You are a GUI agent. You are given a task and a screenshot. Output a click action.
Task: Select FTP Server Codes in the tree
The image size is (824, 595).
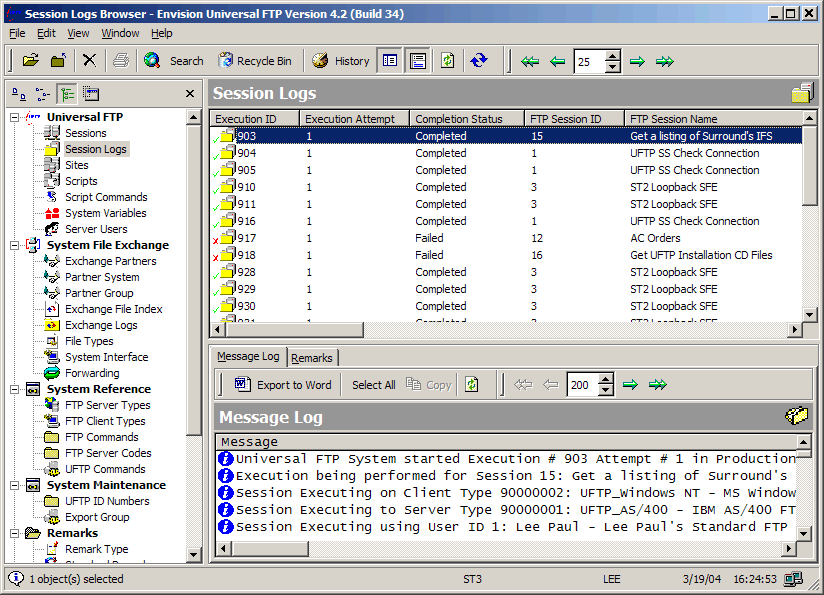(108, 453)
